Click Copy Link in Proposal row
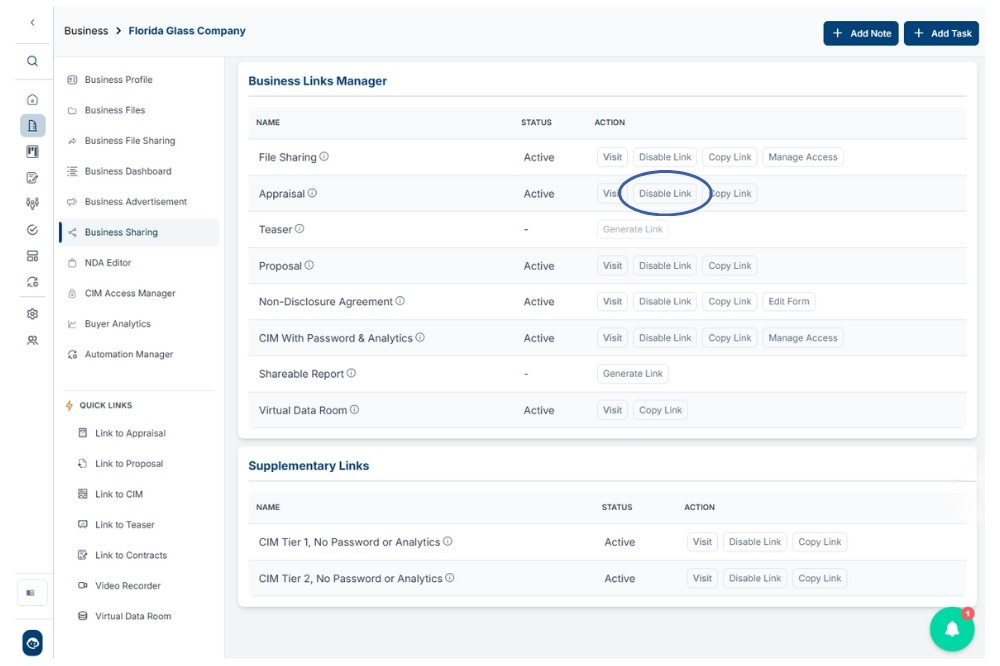Image resolution: width=1000 pixels, height=666 pixels. [x=730, y=265]
